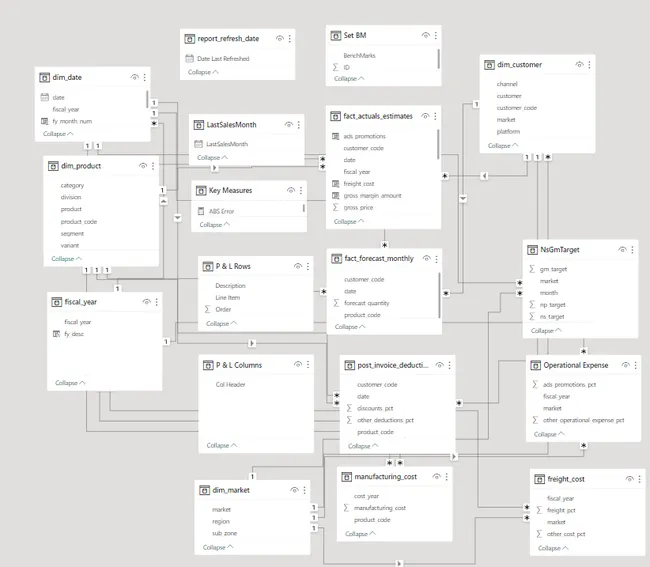
Task: Collapse the freight_cost table card
Action: (553, 548)
